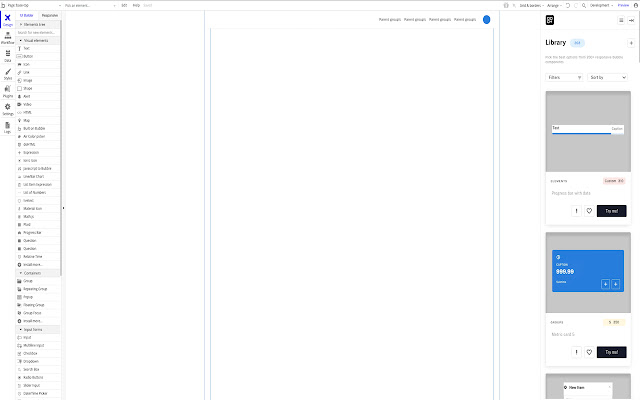Open the Workflow section
The width and height of the screenshot is (640, 400).
7,38
